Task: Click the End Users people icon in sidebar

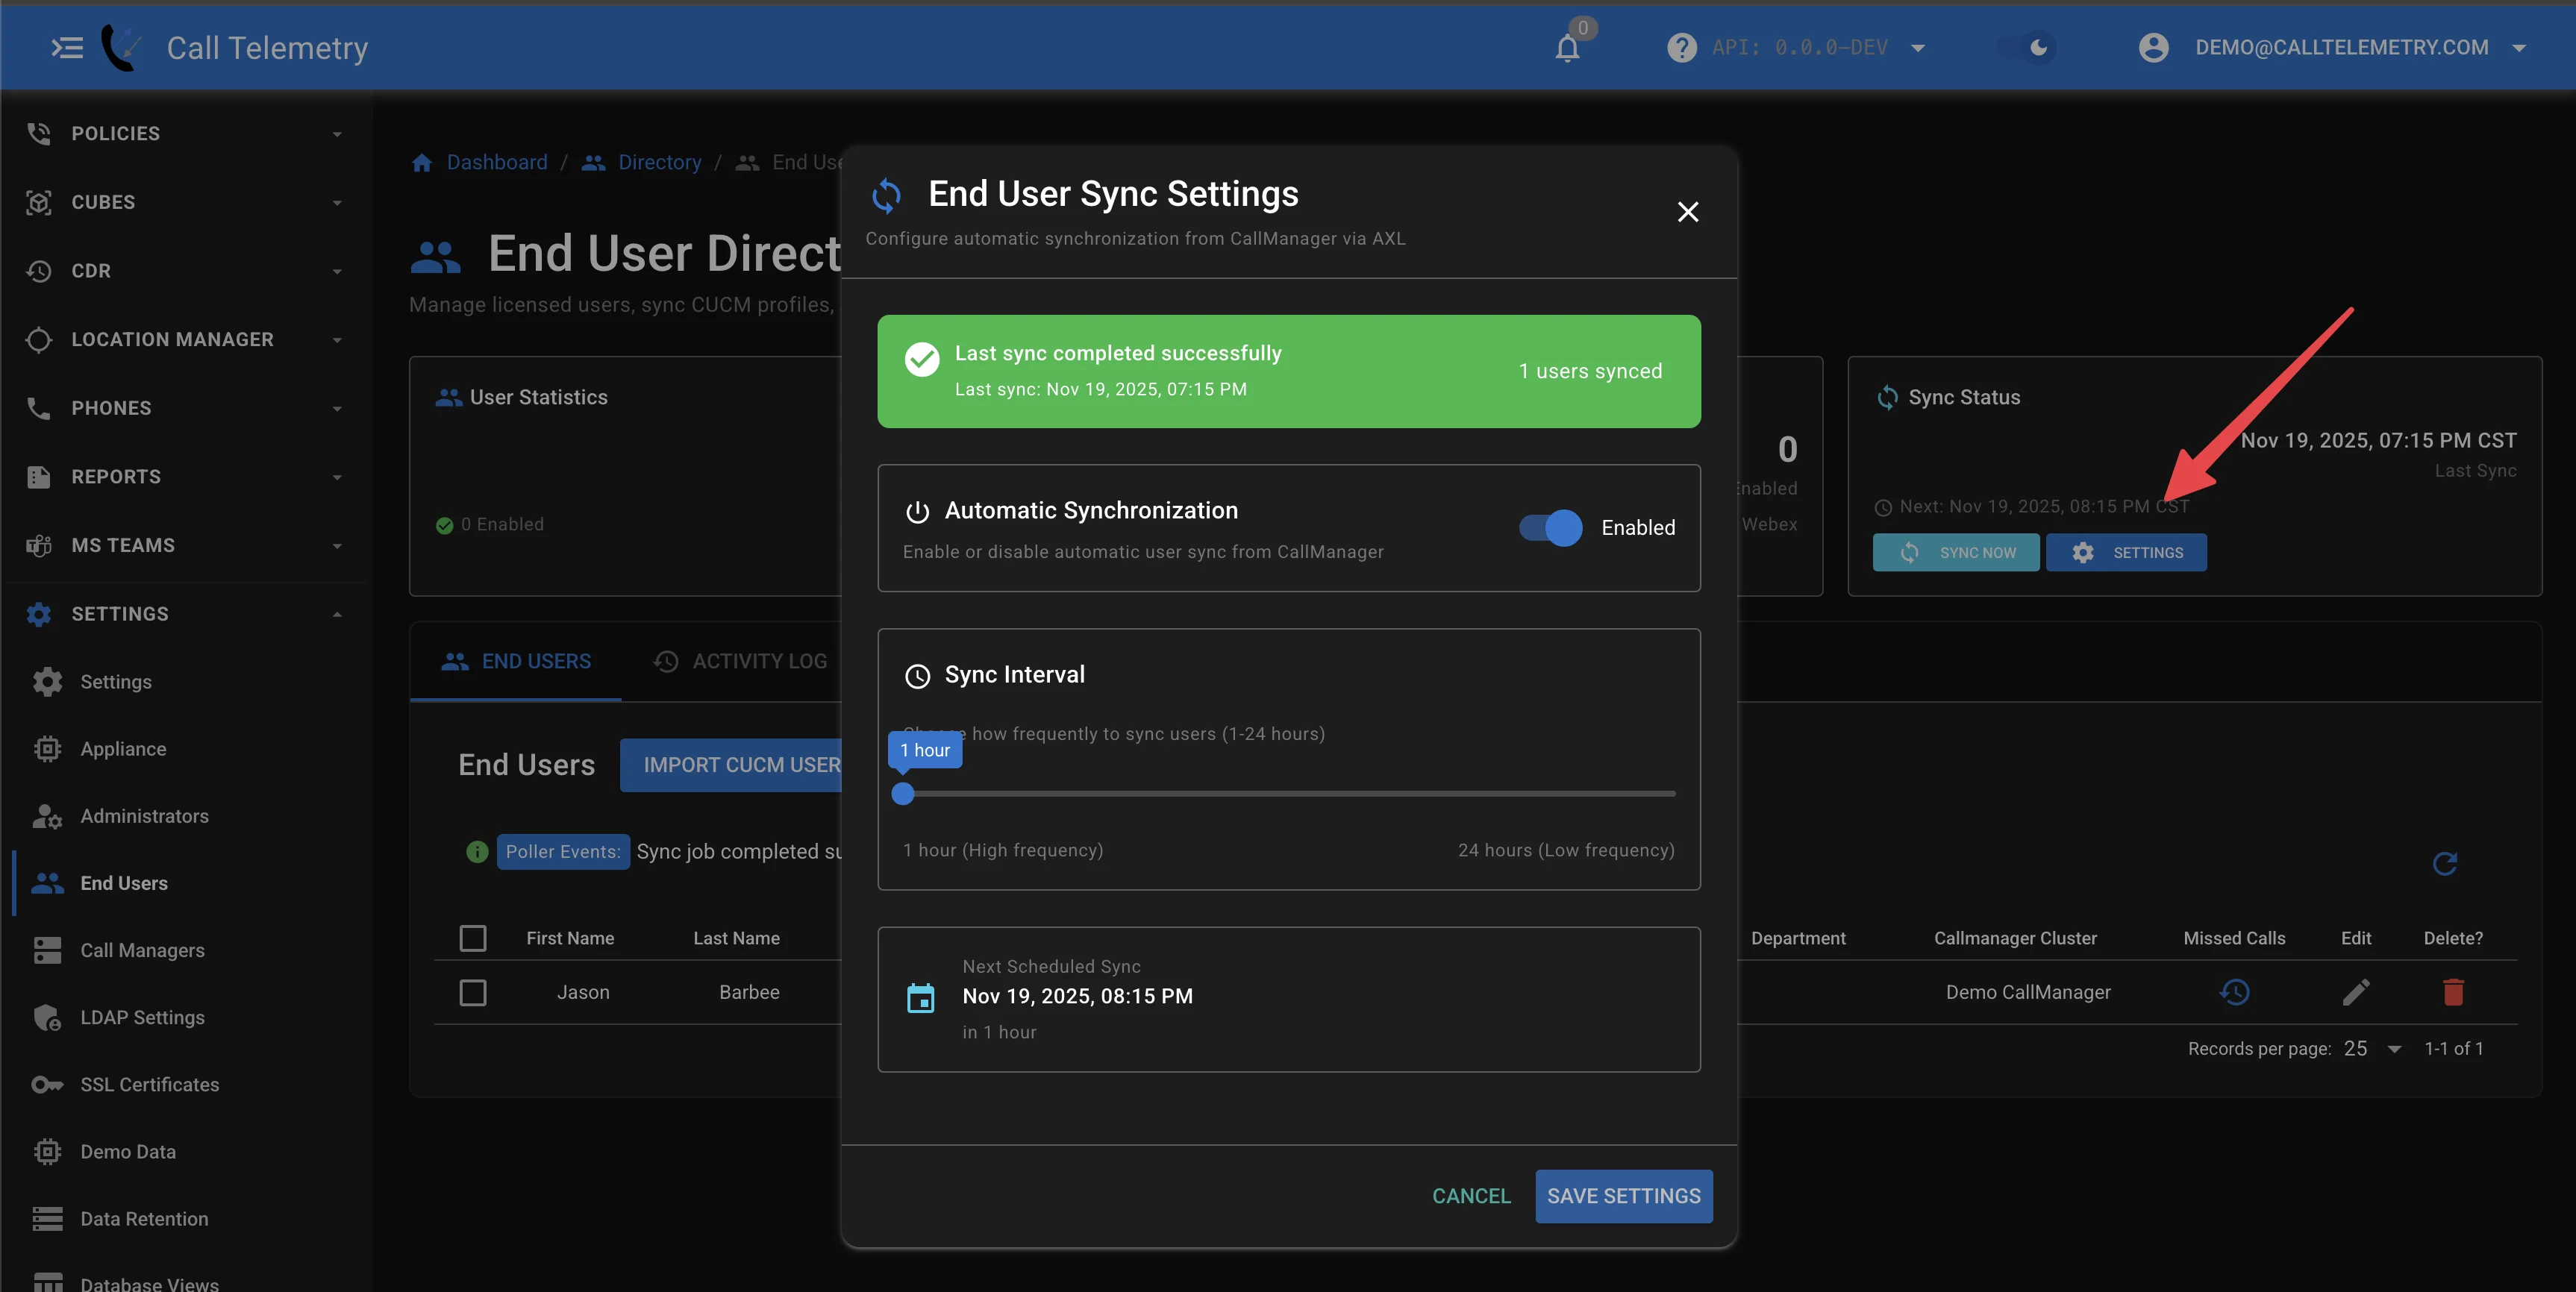Action: click(47, 883)
